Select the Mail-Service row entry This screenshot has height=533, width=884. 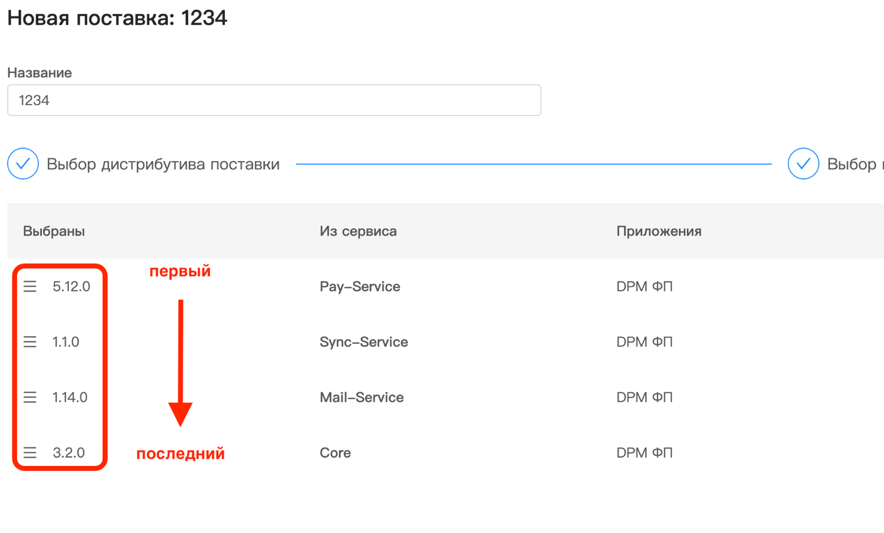[x=362, y=397]
